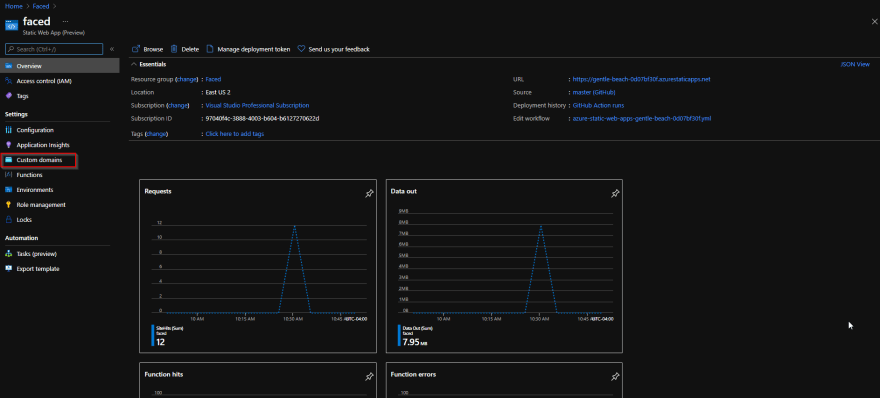880x398 pixels.
Task: Pin the Function hits chart
Action: [x=369, y=377]
